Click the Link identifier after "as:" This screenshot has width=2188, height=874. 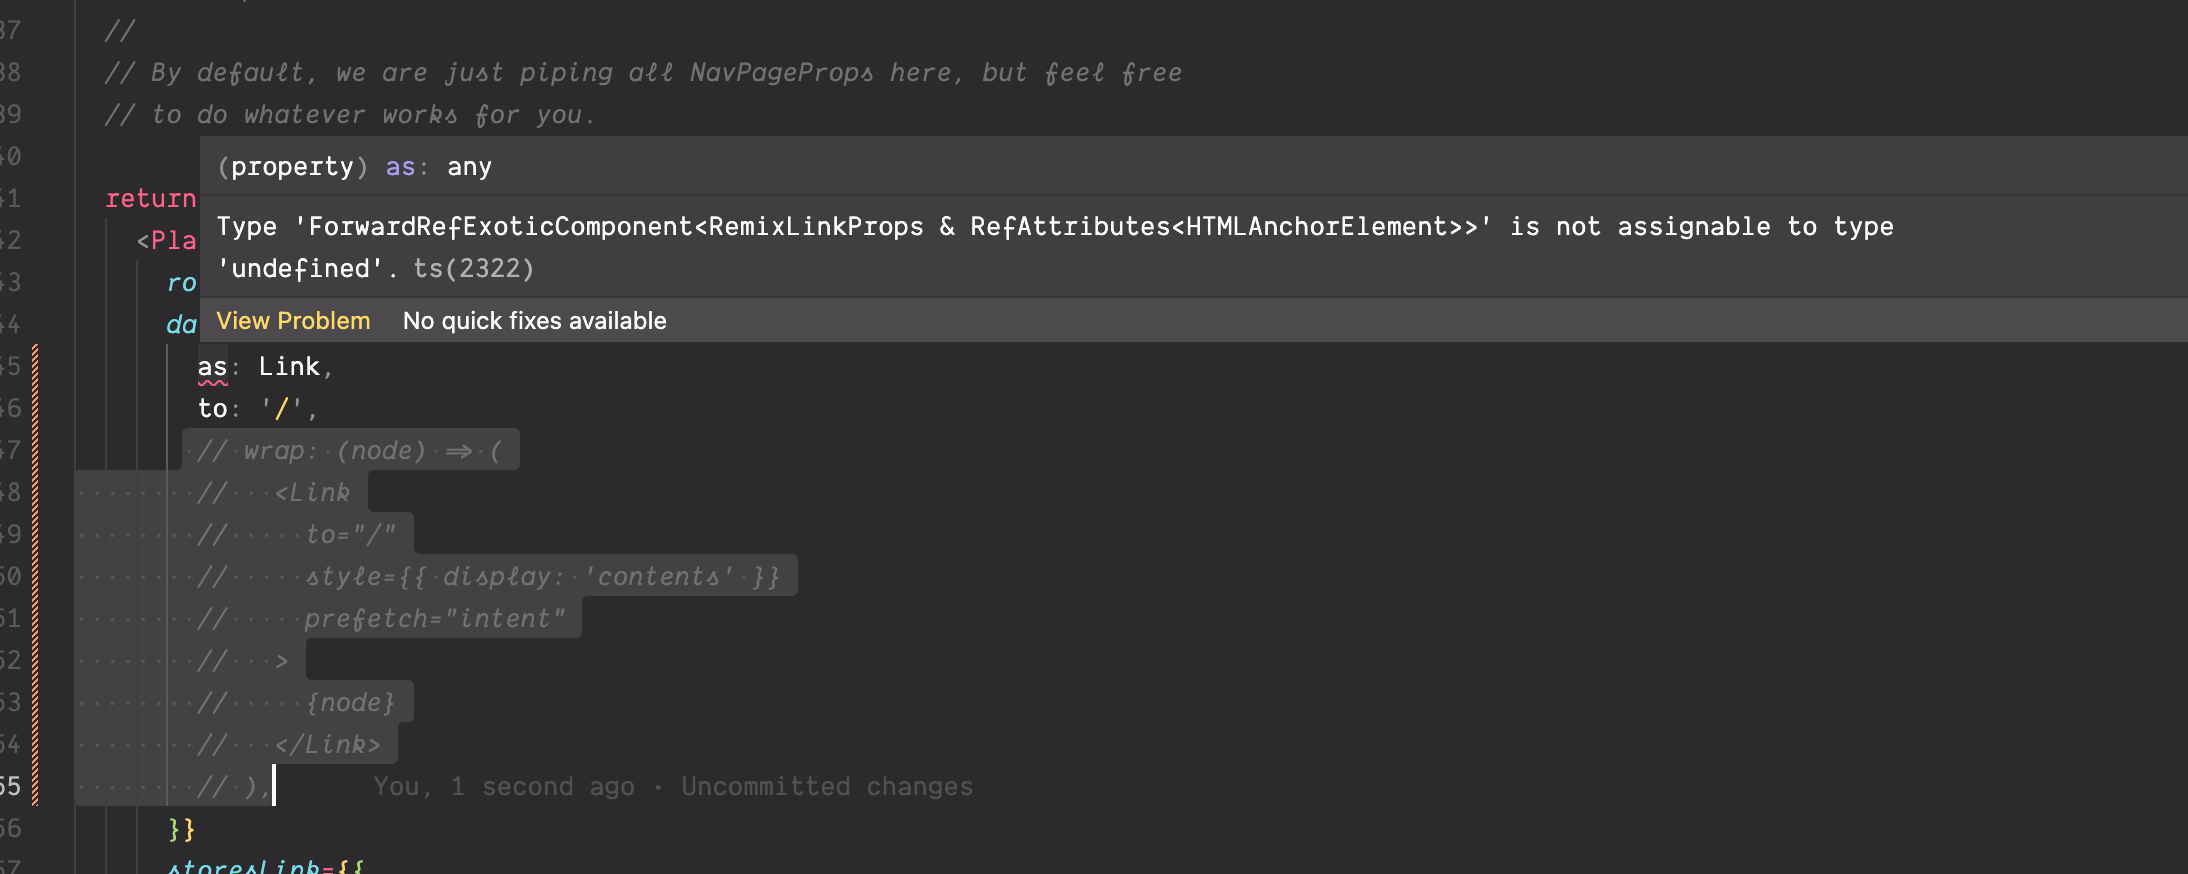289,367
